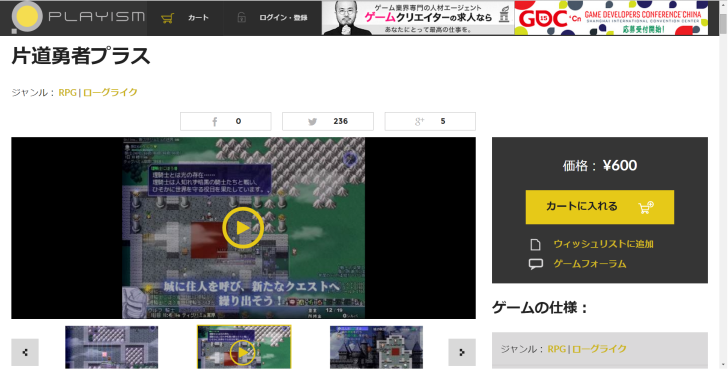Screen dimensions: 728x369
Task: Share on Facebook icon button
Action: pyautogui.click(x=226, y=122)
